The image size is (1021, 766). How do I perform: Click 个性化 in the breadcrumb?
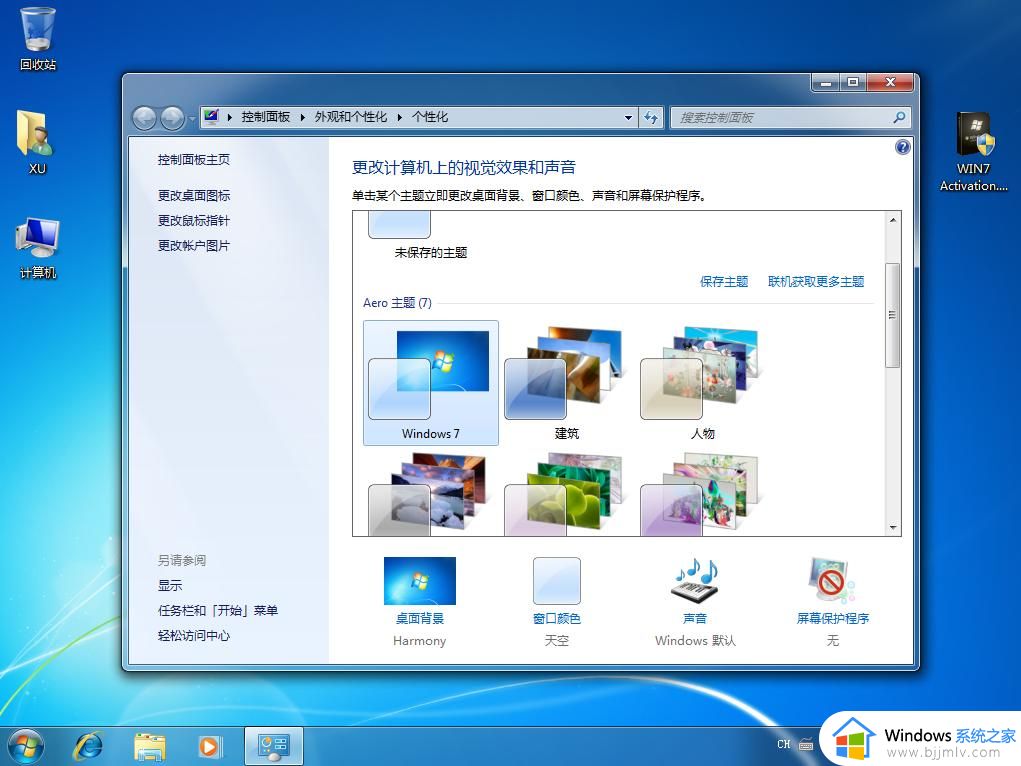[x=430, y=117]
